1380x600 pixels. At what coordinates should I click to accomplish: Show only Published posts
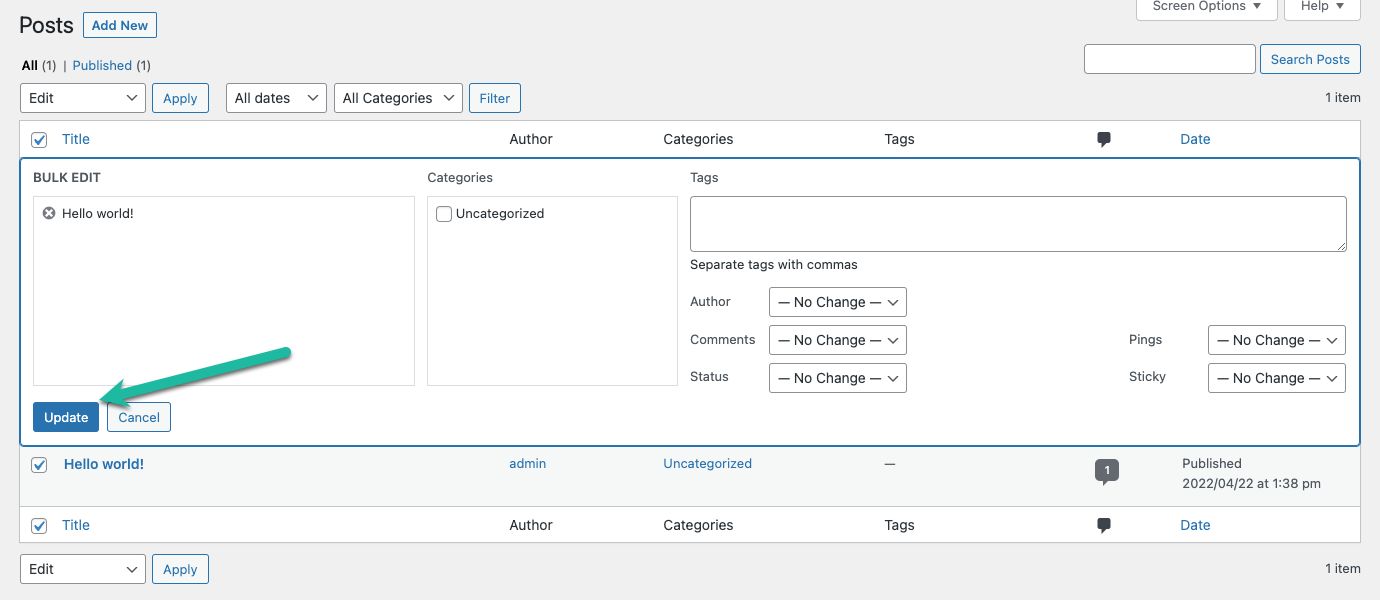tap(102, 65)
